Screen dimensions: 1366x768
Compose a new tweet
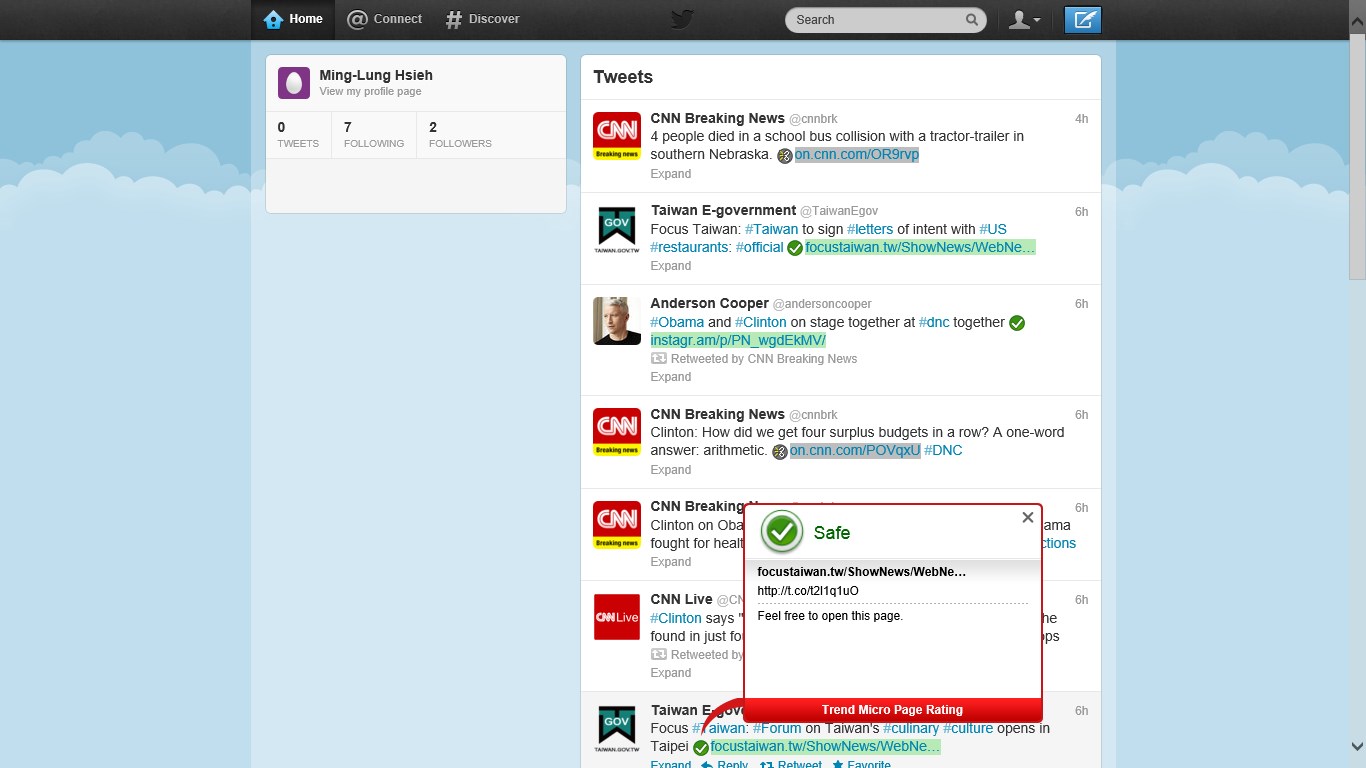point(1082,19)
